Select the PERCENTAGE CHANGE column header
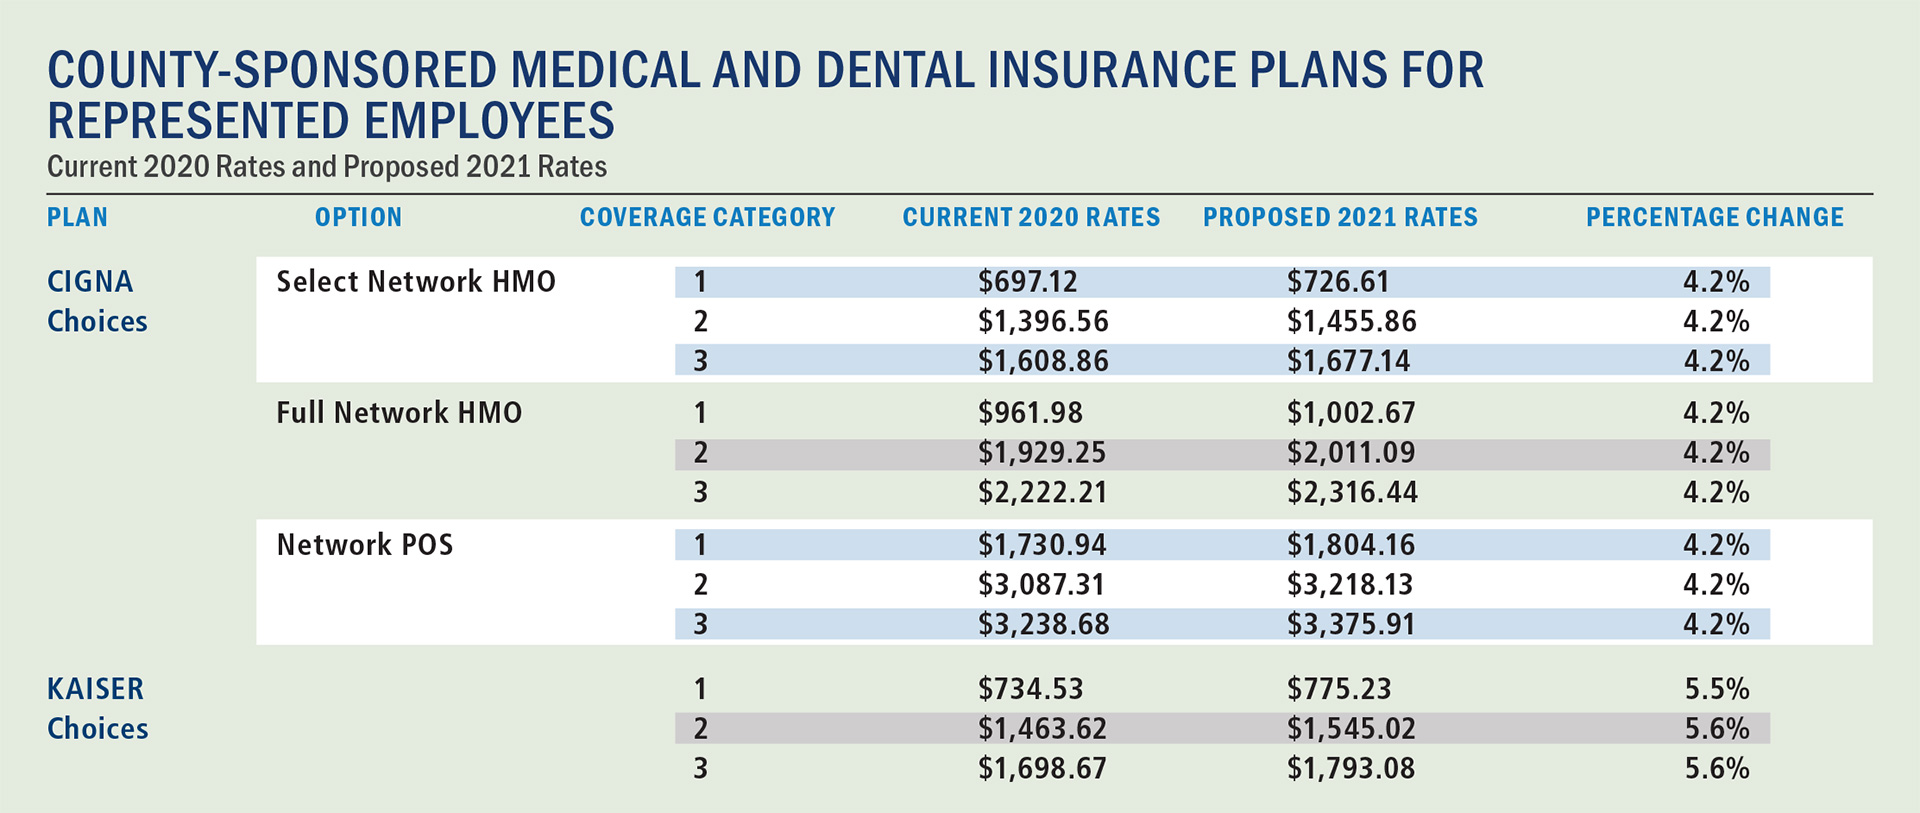Screen dimensions: 1920x813 click(x=1714, y=217)
